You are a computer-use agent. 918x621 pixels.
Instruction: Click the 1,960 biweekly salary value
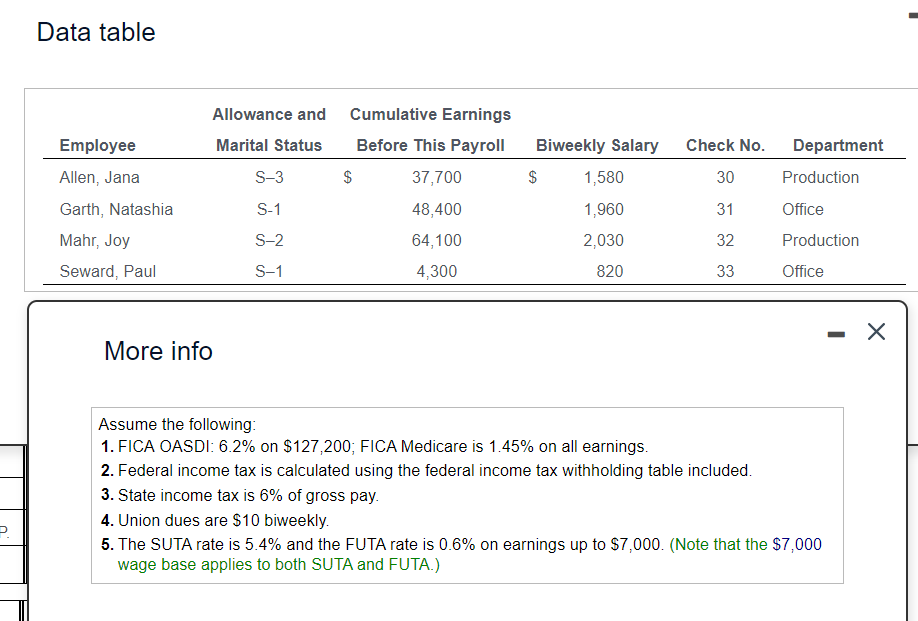[604, 209]
